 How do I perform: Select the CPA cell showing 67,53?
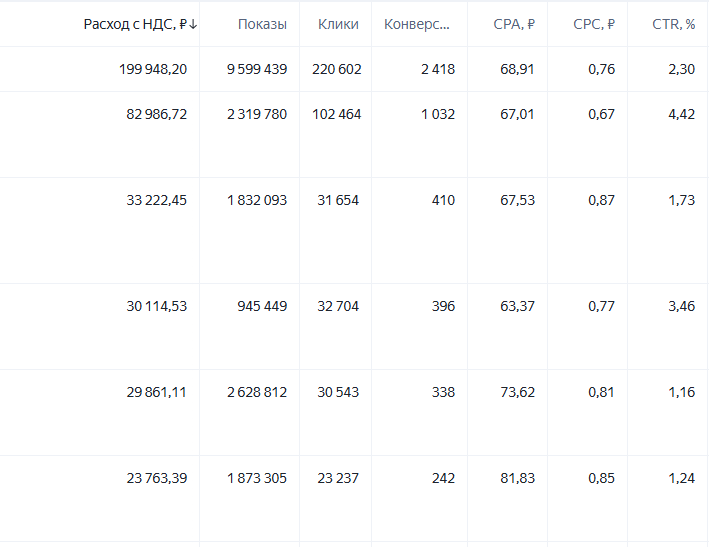[x=517, y=200]
